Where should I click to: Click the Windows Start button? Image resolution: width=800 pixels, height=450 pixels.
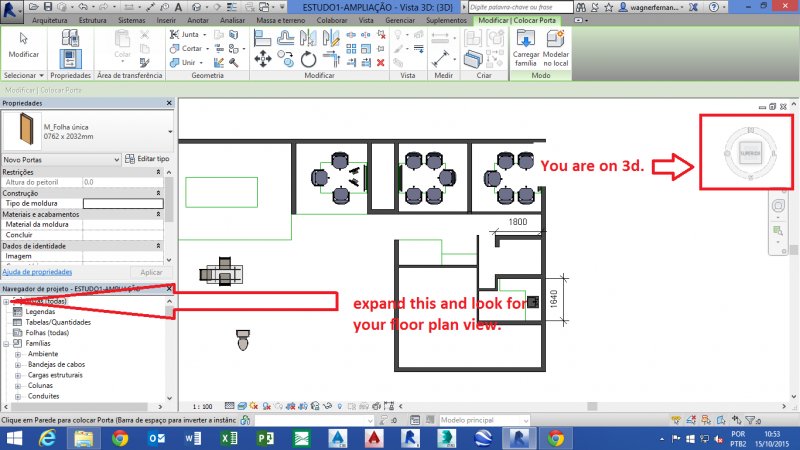click(x=14, y=438)
